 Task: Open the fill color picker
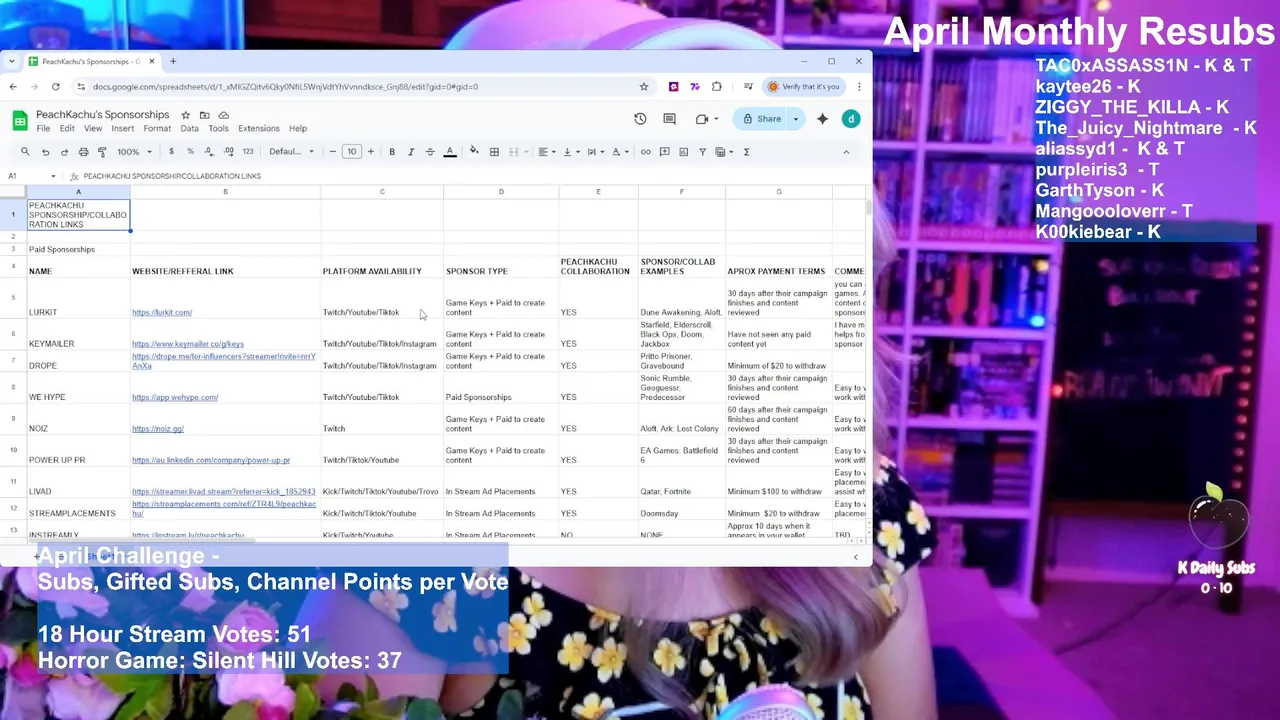click(x=474, y=152)
